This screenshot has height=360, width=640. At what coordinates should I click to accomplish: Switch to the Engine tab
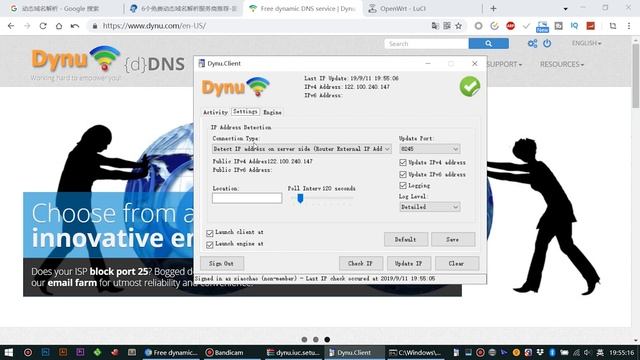[x=272, y=112]
